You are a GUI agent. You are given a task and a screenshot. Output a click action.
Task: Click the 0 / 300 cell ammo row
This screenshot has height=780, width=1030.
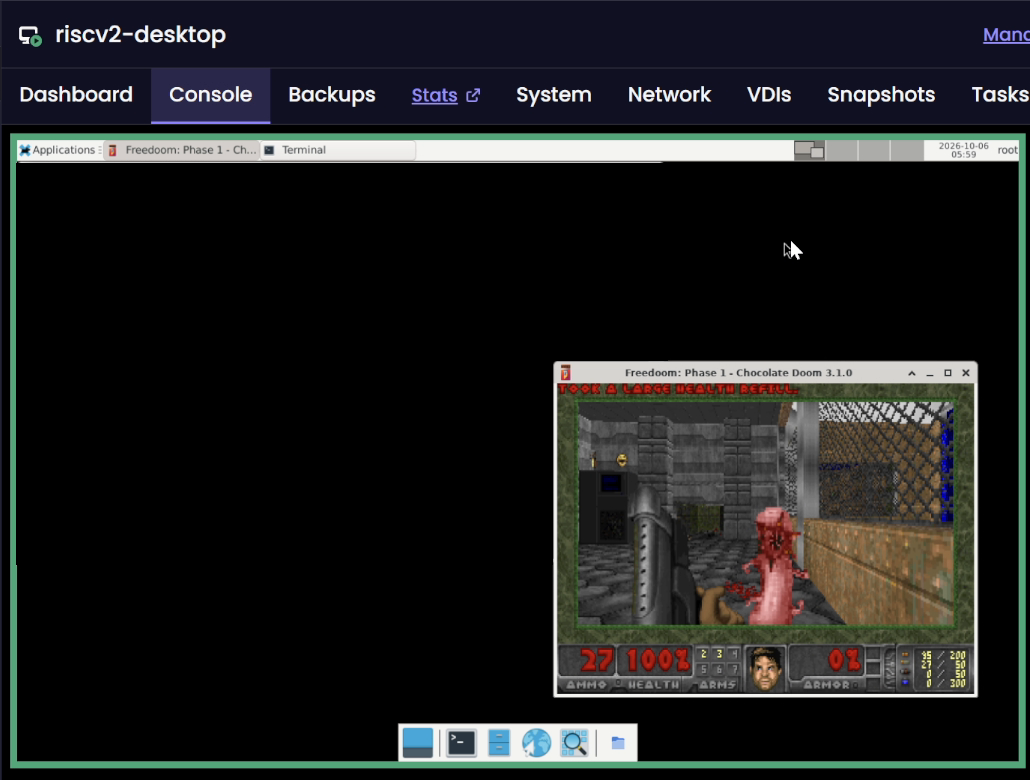pos(943,683)
